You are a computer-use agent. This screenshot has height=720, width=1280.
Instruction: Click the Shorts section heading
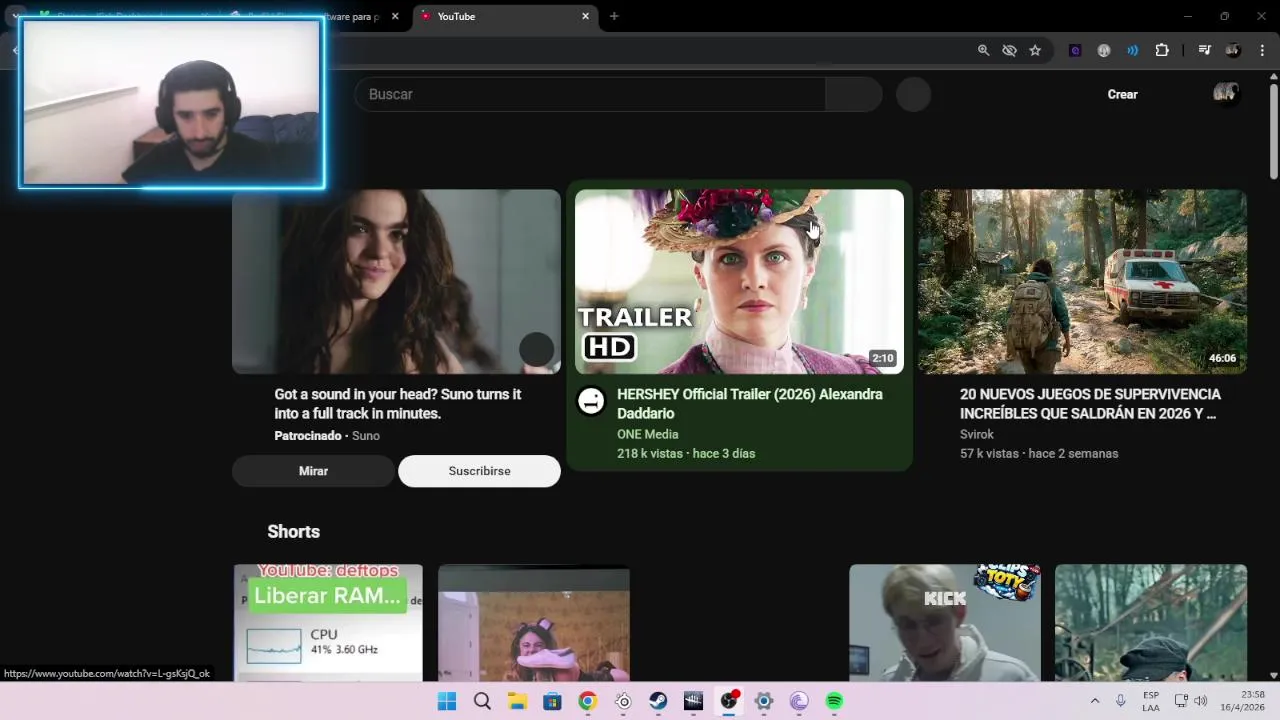click(293, 532)
